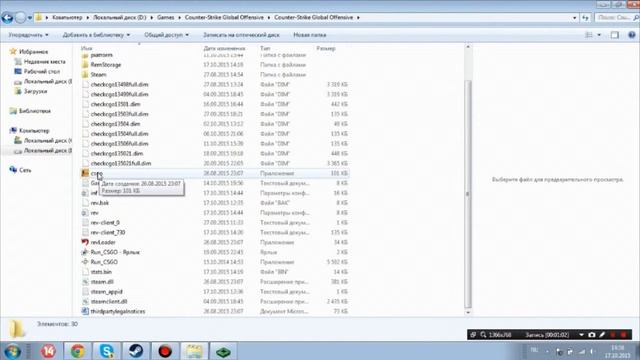Expand the arrow after Компьютер breadcrumb
This screenshot has height=360, width=640.
[x=88, y=18]
